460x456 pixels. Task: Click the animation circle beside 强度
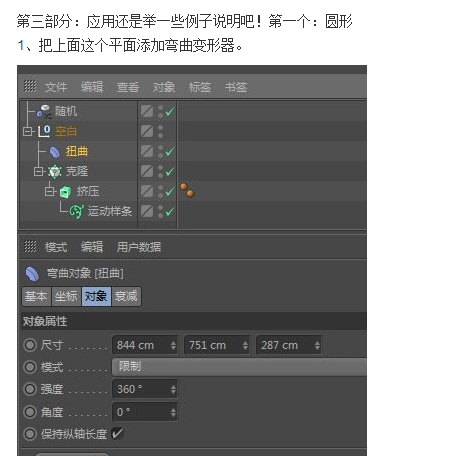[x=30, y=389]
